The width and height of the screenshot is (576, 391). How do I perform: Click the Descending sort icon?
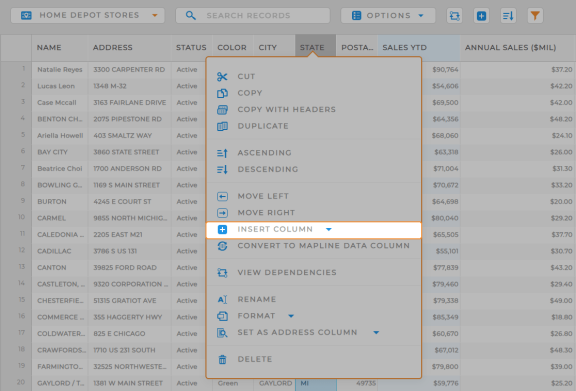tap(222, 169)
